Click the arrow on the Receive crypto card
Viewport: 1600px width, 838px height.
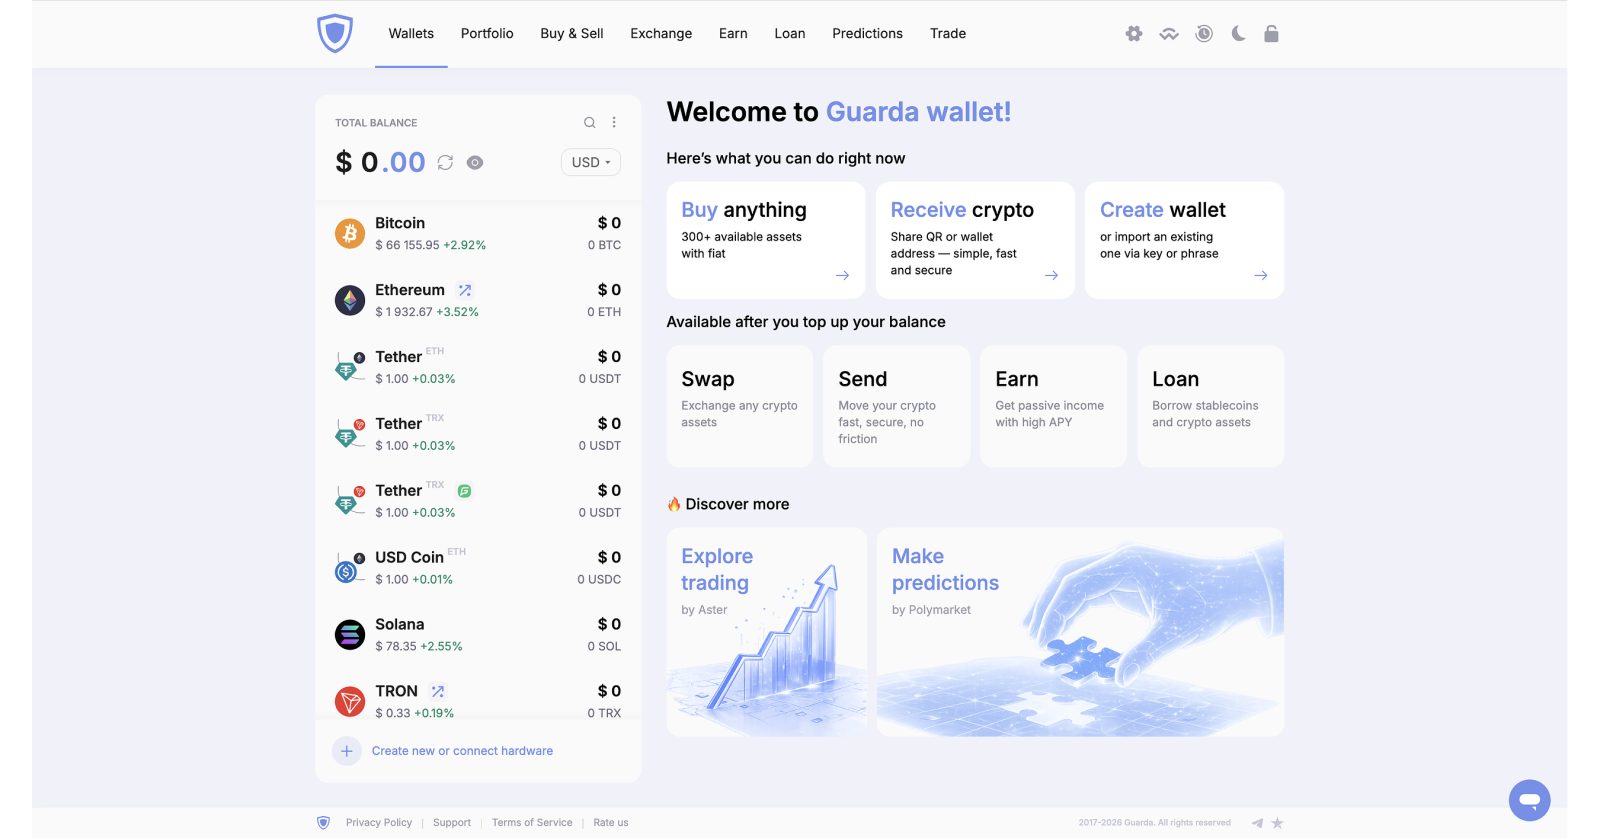(x=1051, y=275)
